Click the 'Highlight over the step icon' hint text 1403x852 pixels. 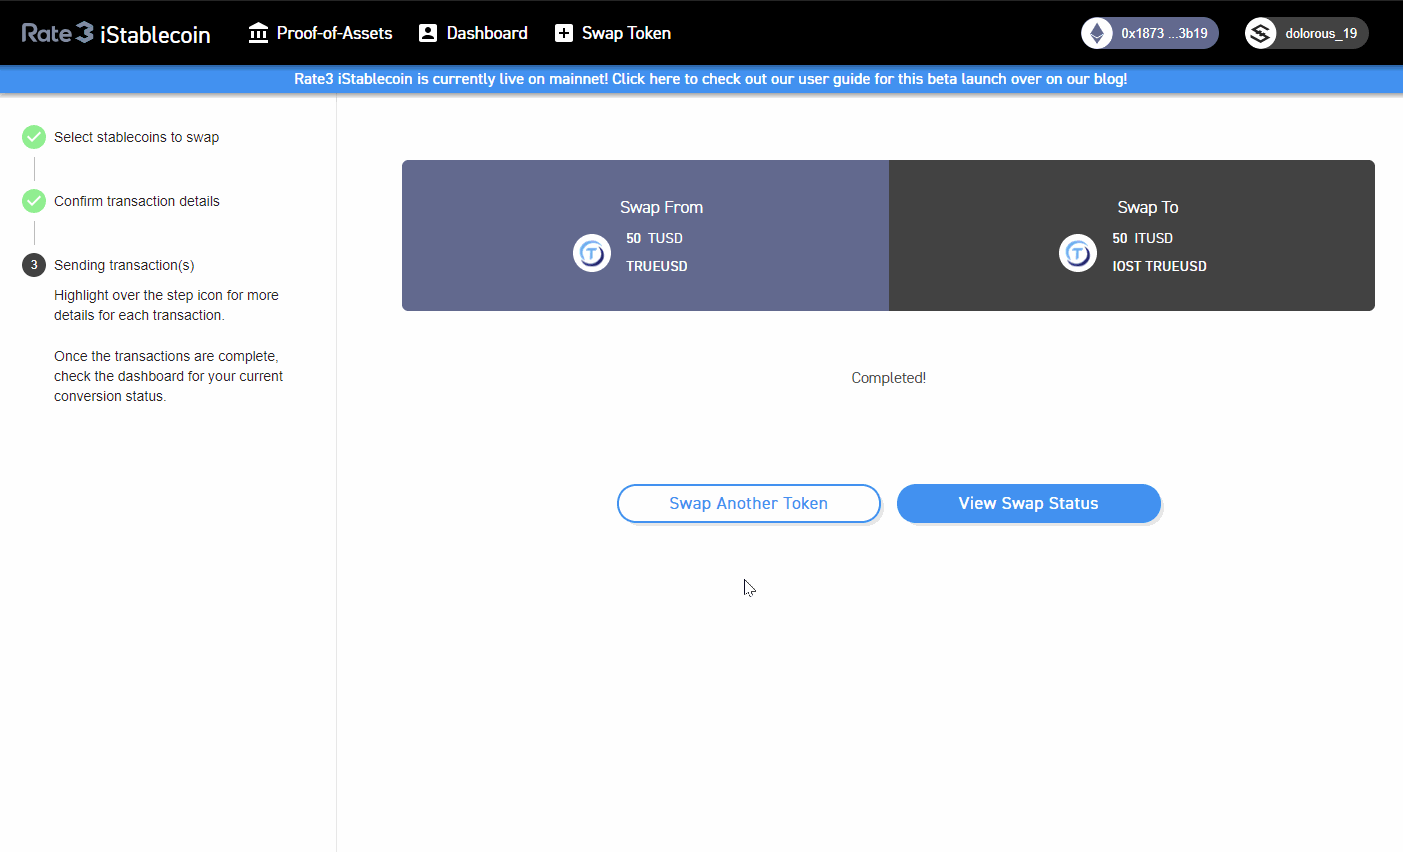point(166,305)
